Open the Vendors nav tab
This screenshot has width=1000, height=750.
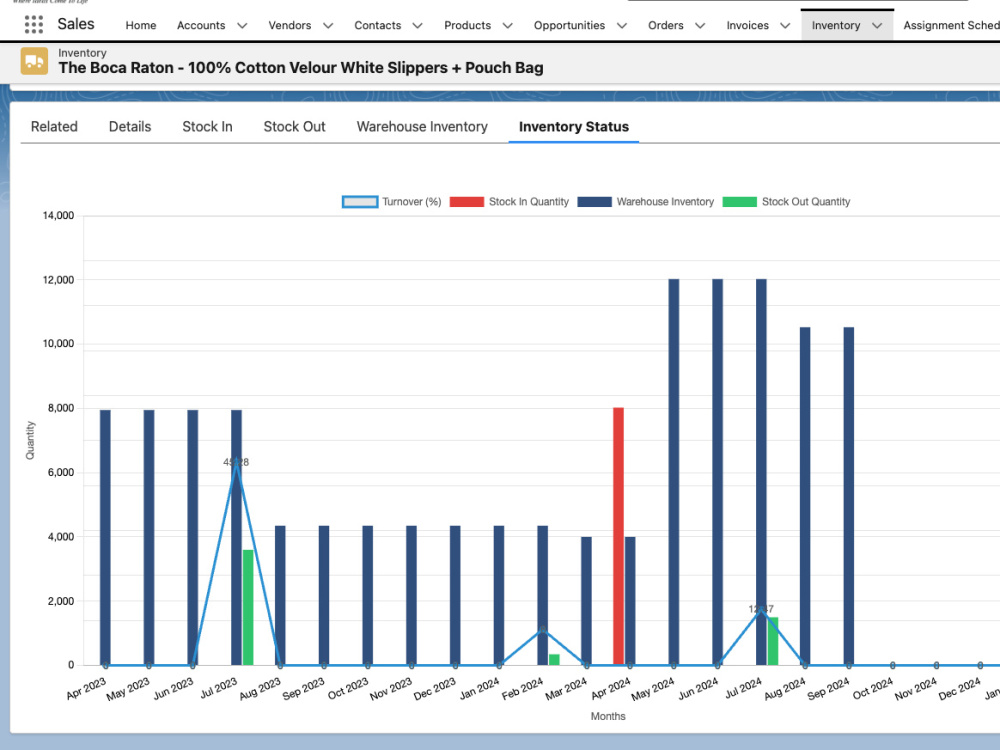point(290,26)
